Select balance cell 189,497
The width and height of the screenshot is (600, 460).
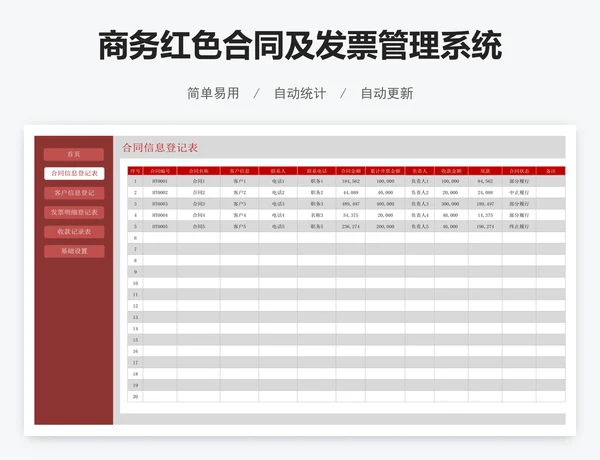(x=485, y=204)
